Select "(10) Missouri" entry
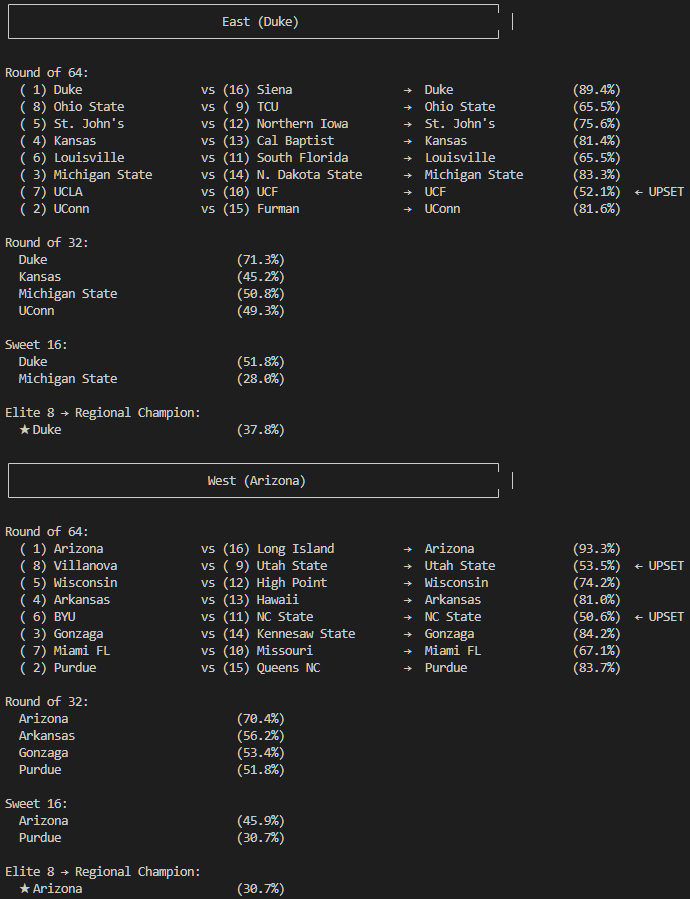690x899 pixels. [x=268, y=651]
